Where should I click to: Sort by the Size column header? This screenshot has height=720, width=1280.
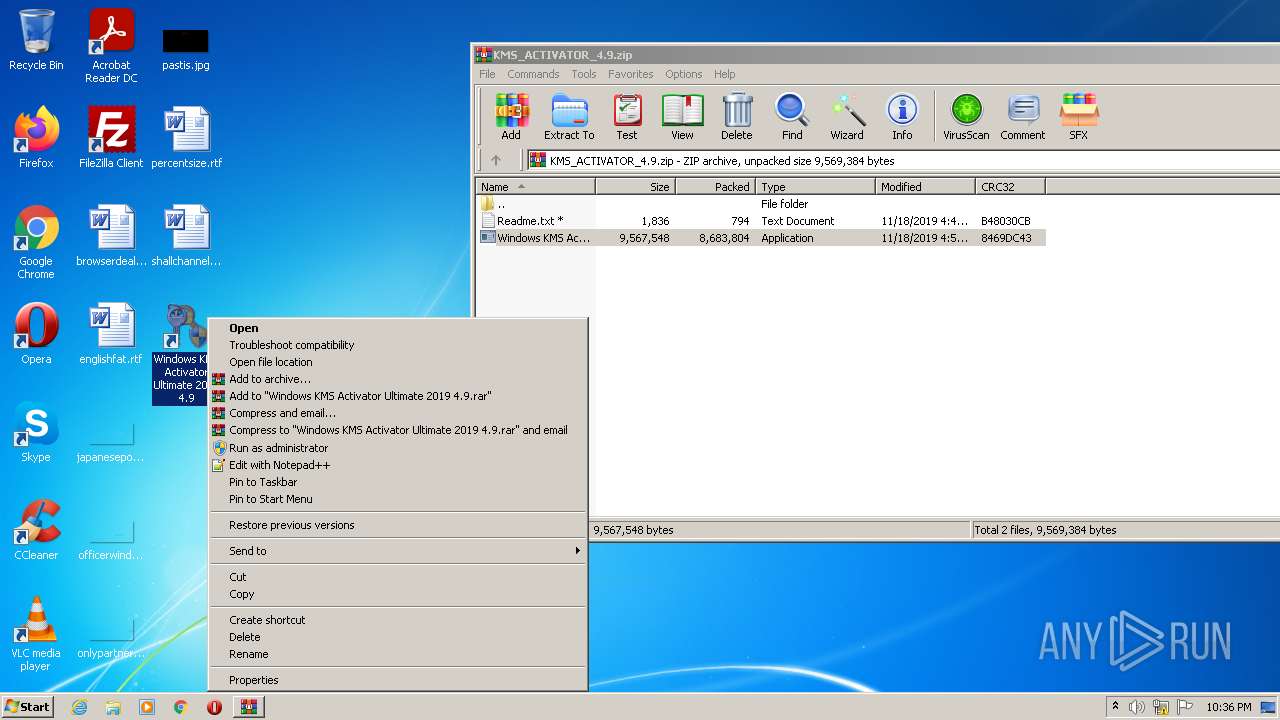click(x=636, y=187)
